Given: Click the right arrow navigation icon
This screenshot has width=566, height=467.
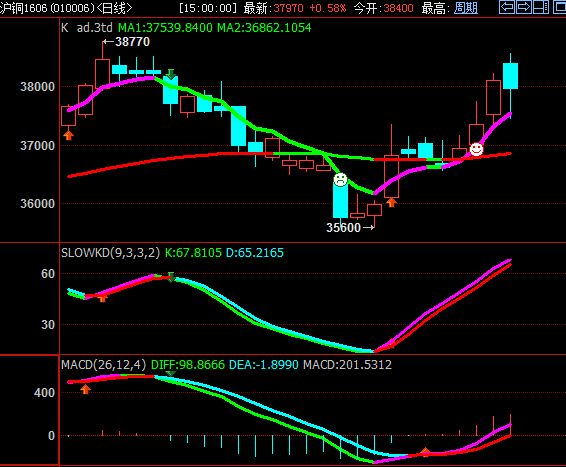Looking at the screenshot, I should (x=523, y=7).
